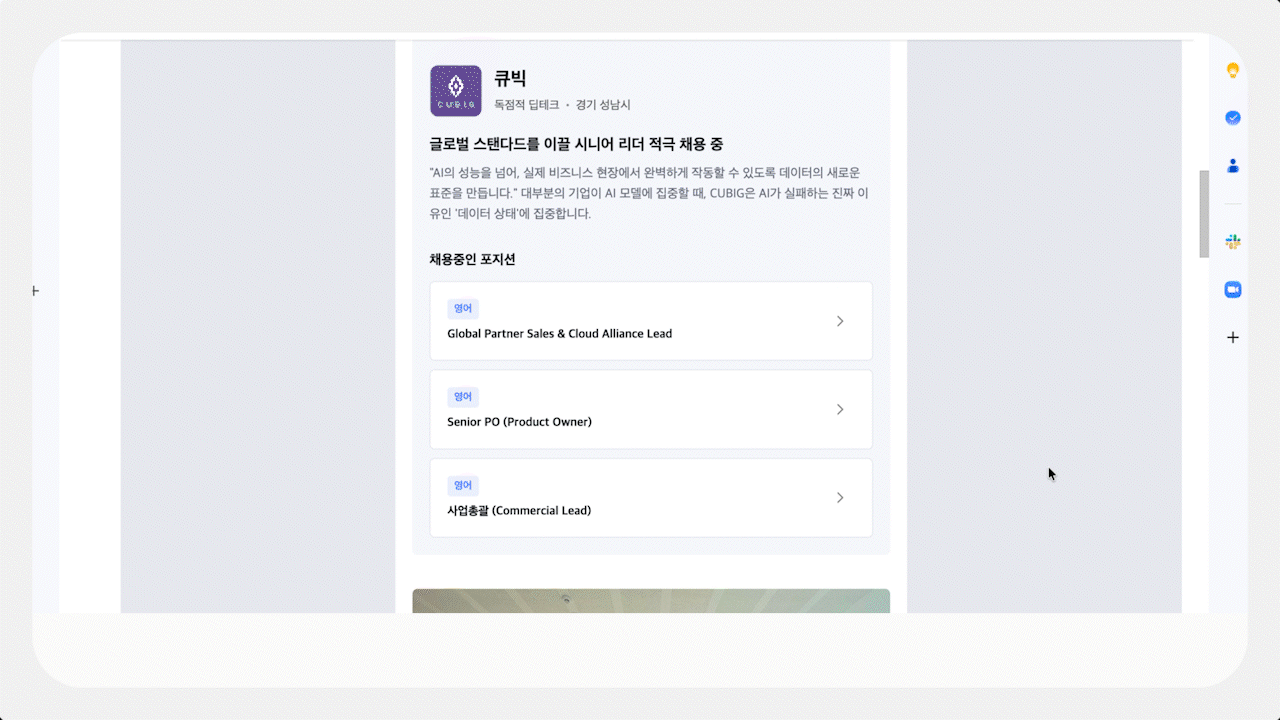Screen dimensions: 1280x720
Task: Open Google Tasks checkmark icon
Action: [x=1233, y=118]
